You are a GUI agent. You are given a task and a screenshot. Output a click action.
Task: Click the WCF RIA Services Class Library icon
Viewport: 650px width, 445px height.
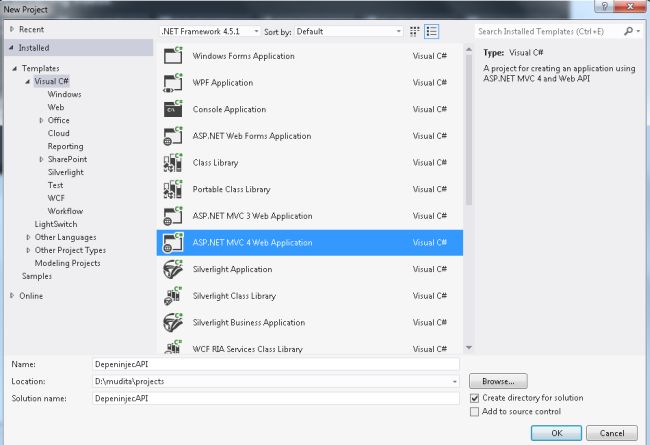pyautogui.click(x=173, y=347)
